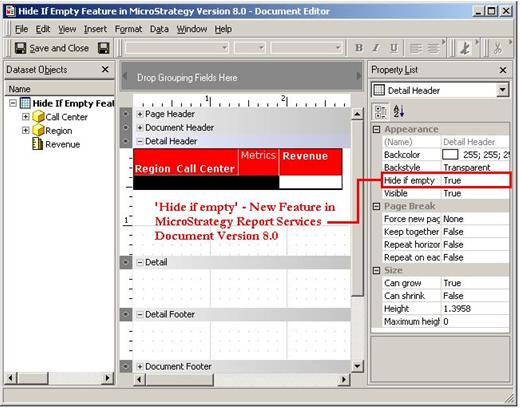This screenshot has height=408, width=520.
Task: Click the Revenue column header in grid
Action: click(310, 162)
